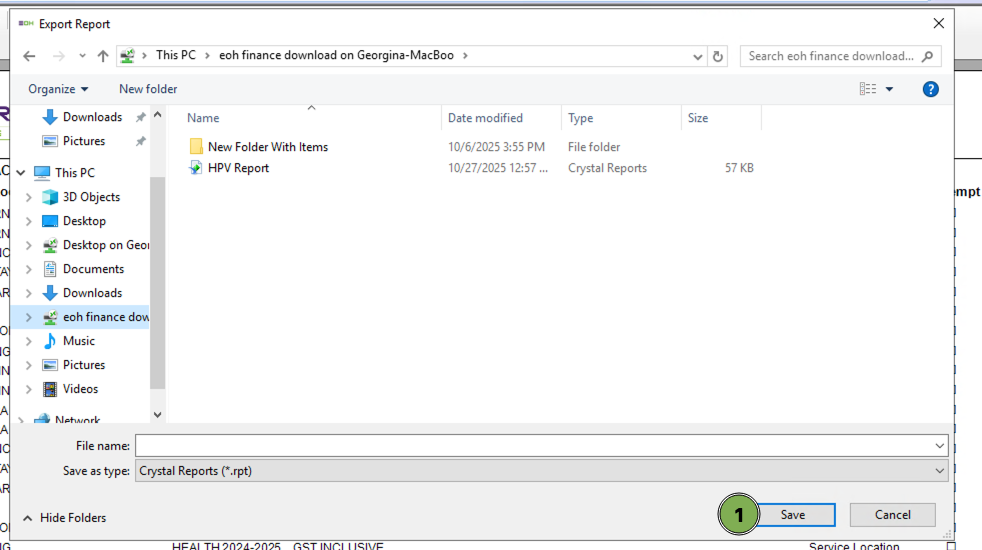
Task: Select the HPV Report file
Action: 238,168
